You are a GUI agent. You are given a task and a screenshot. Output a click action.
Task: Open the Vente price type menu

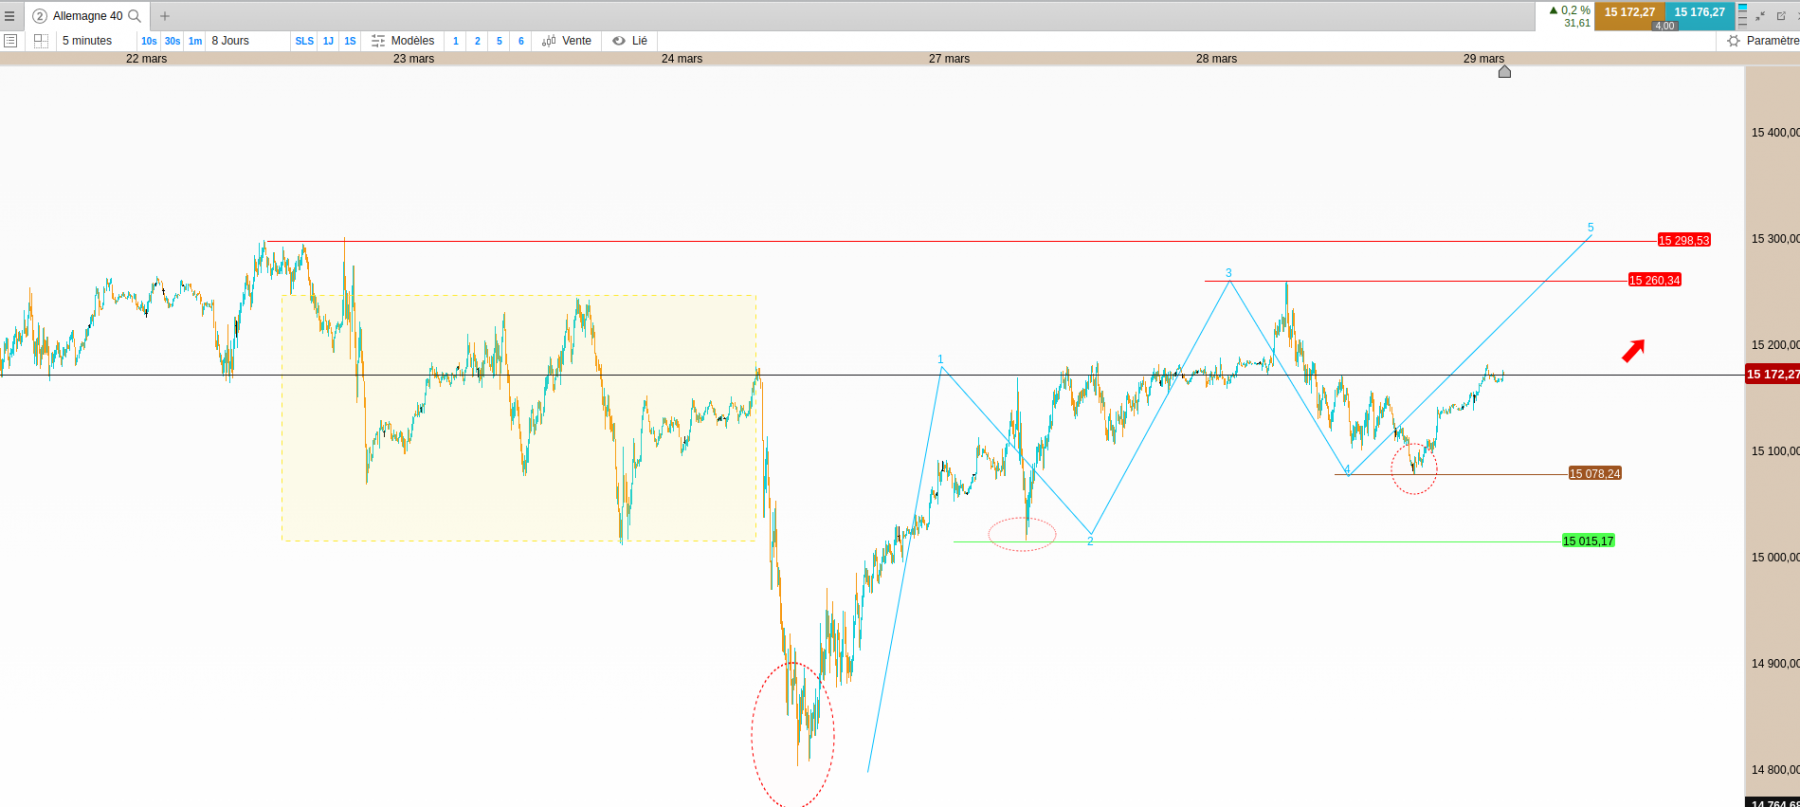(x=576, y=41)
